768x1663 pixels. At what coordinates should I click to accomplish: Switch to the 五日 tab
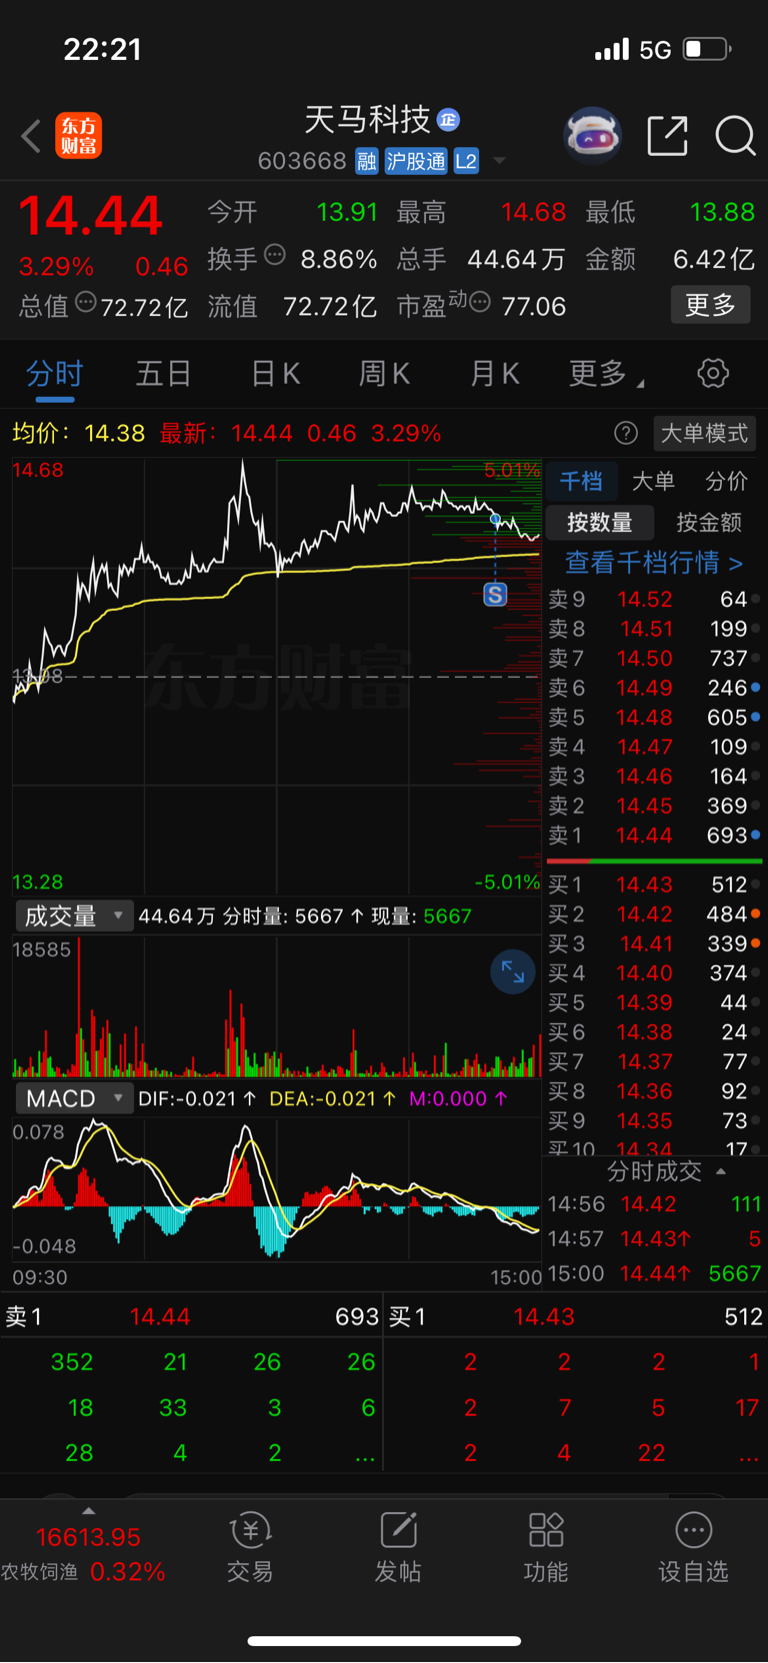pyautogui.click(x=163, y=374)
